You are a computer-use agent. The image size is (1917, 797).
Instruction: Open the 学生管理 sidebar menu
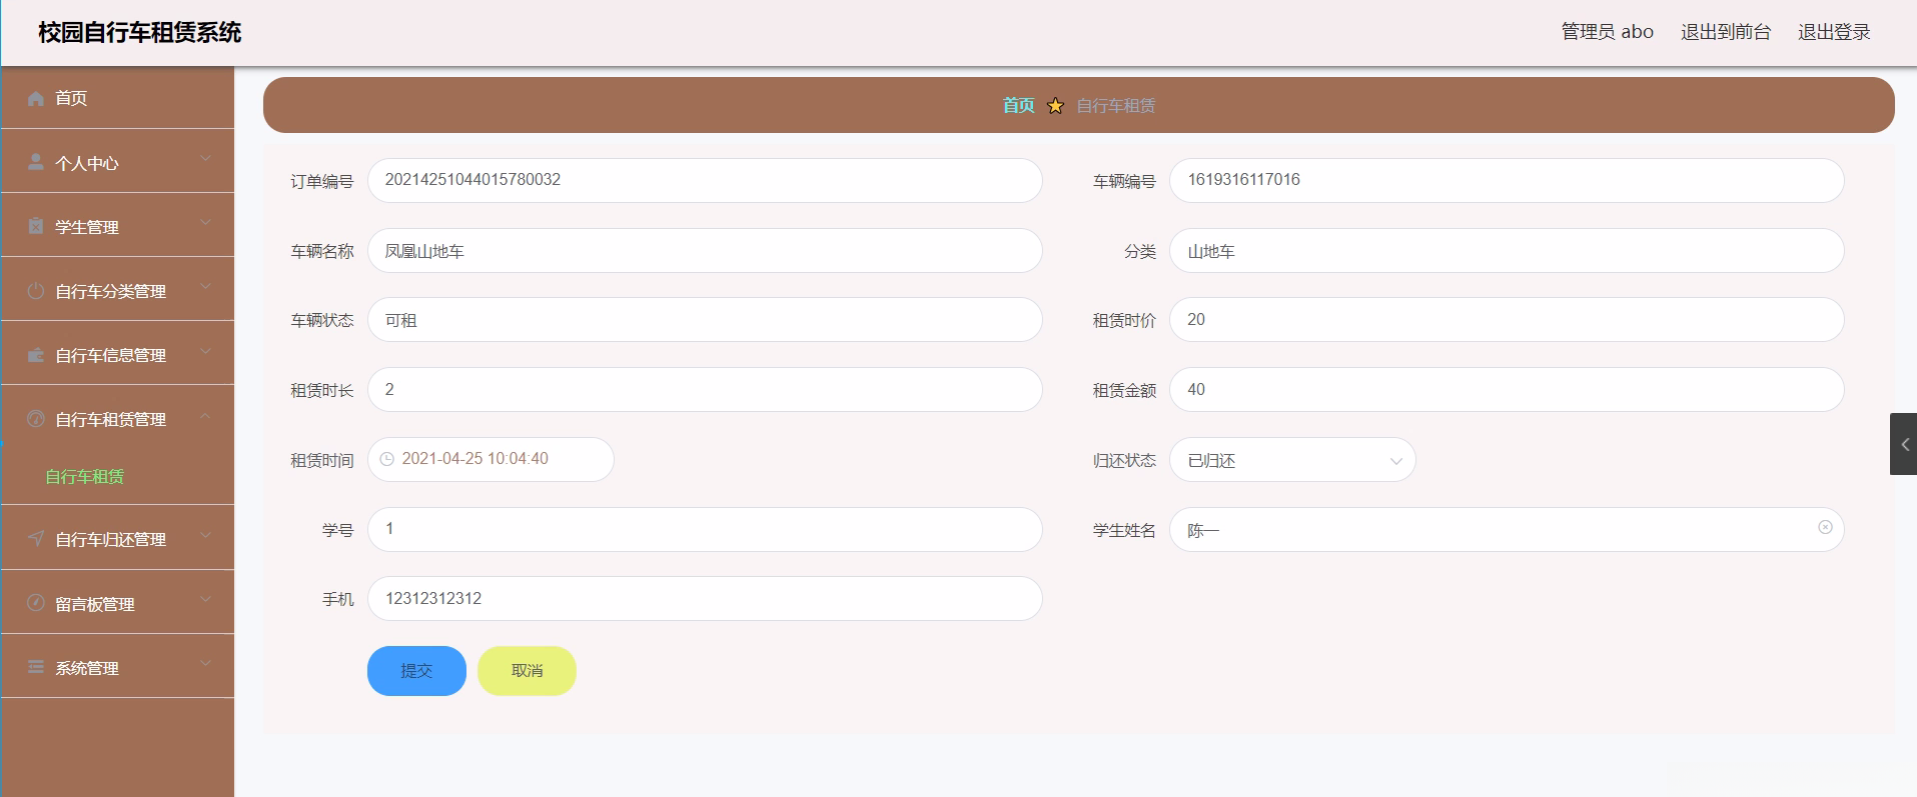tap(118, 226)
